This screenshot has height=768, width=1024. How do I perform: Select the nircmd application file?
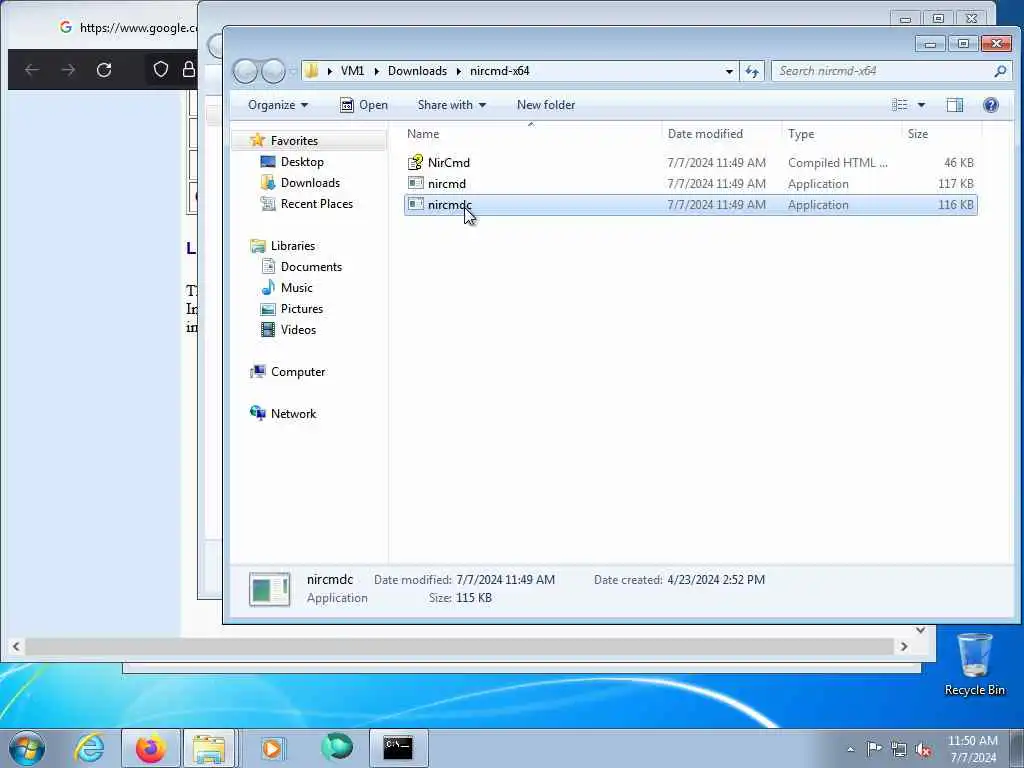tap(690, 184)
